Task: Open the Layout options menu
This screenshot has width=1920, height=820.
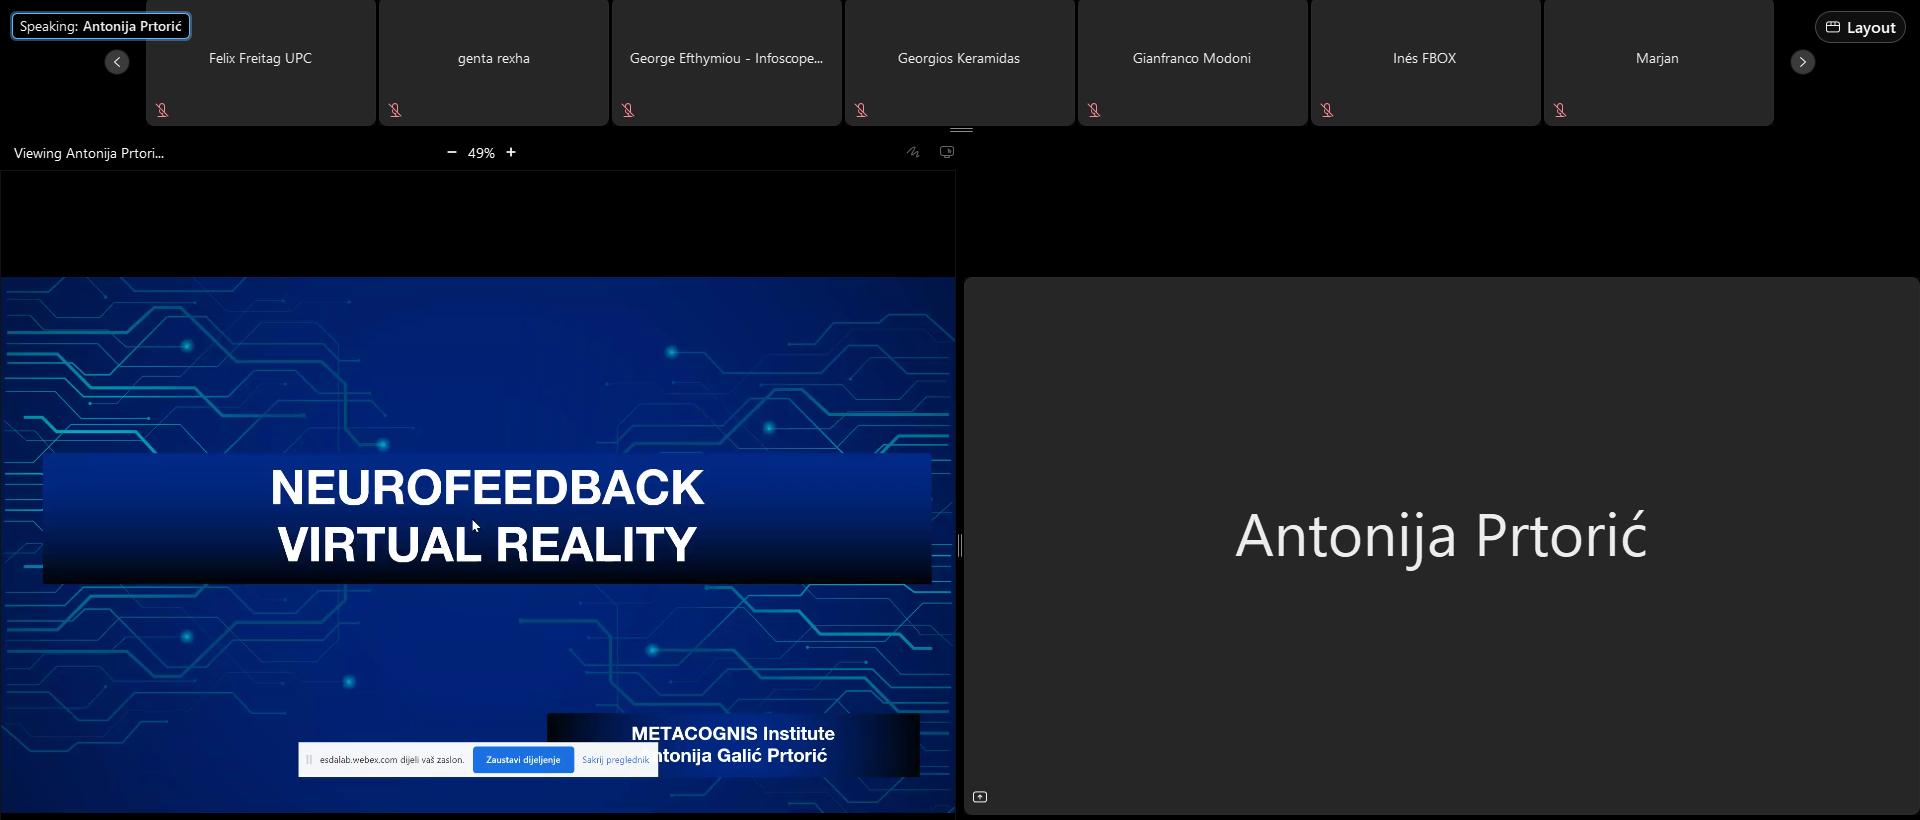Action: (1860, 27)
